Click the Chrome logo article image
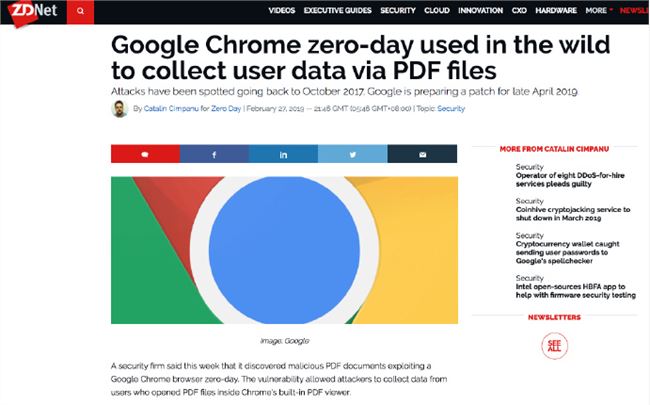Screen dimensions: 650x405 (x=284, y=250)
